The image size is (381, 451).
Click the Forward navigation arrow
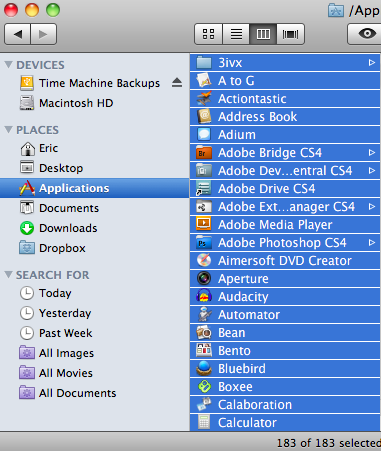[43, 34]
